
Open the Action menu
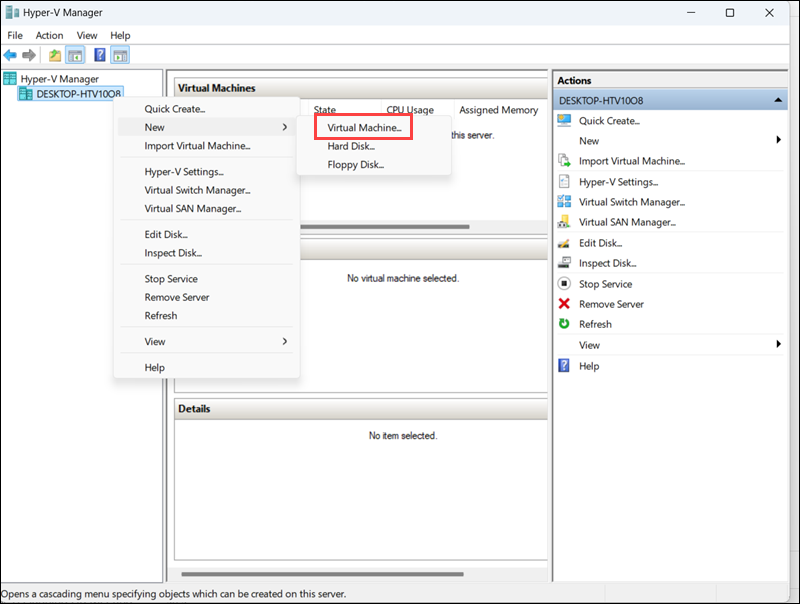(49, 35)
